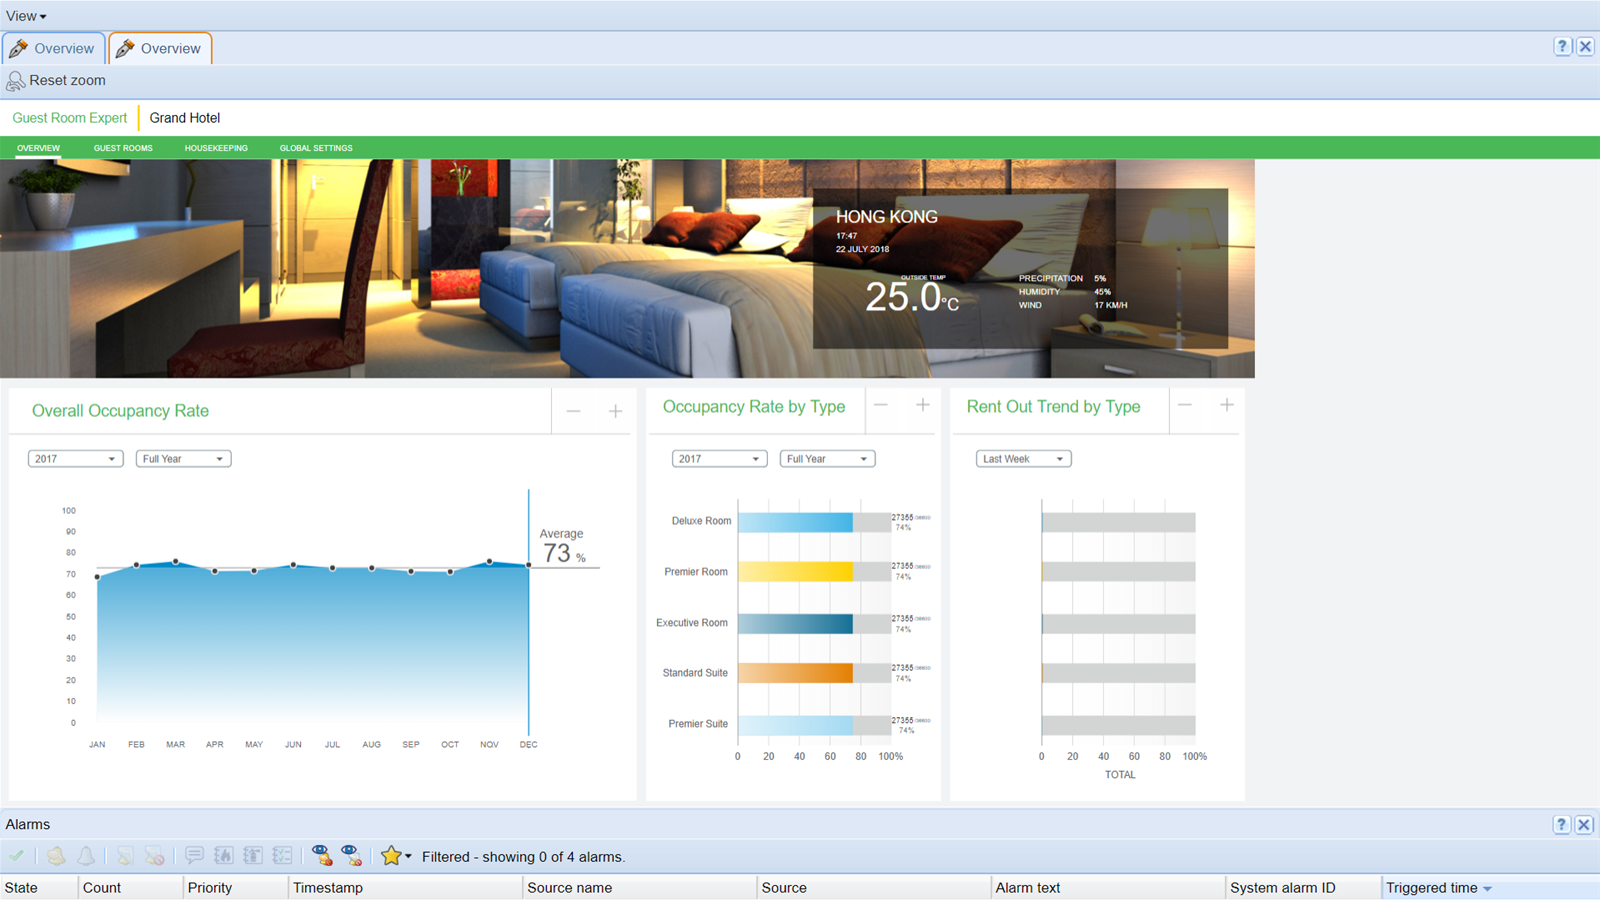Click the Guest Room Expert link
This screenshot has width=1600, height=900.
pyautogui.click(x=70, y=118)
